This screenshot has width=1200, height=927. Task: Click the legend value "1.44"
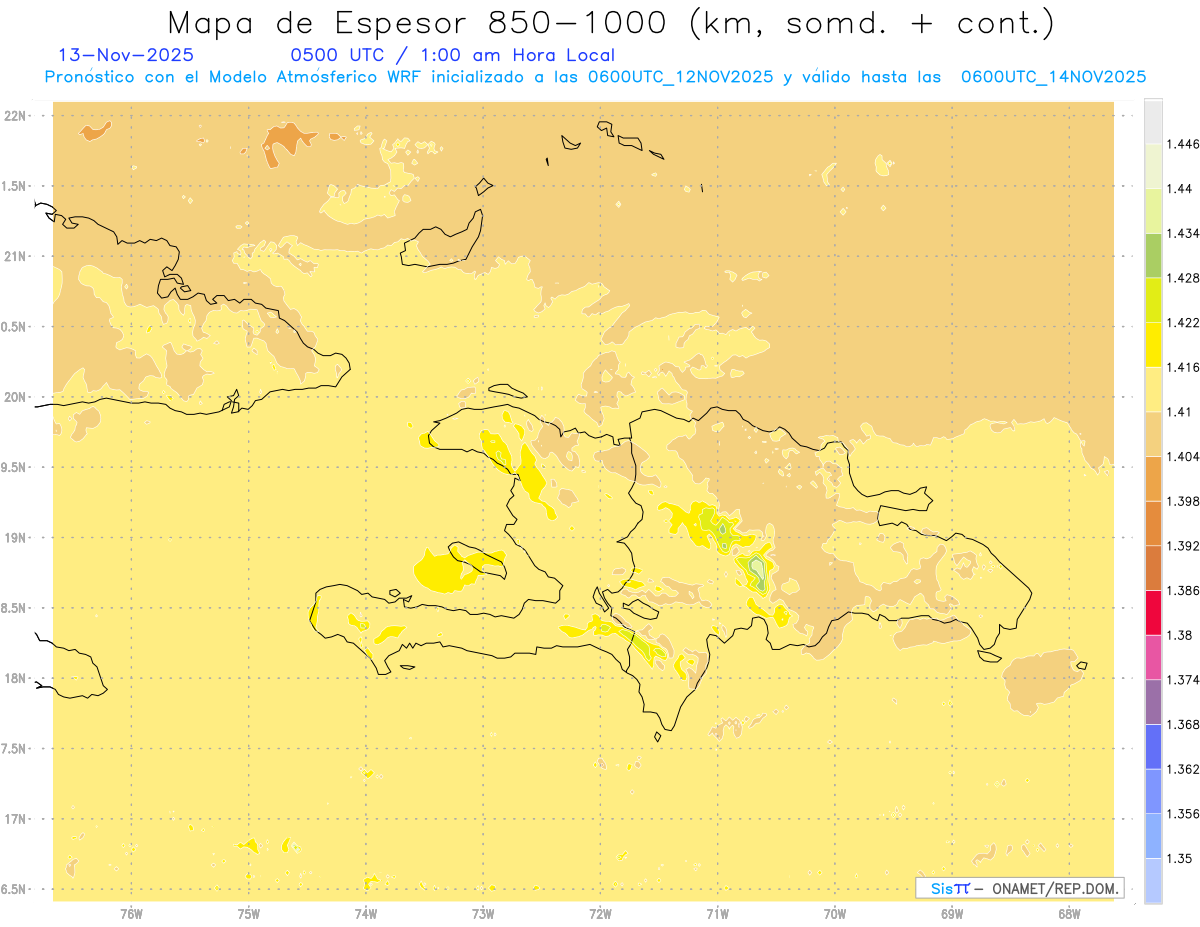pos(1180,189)
